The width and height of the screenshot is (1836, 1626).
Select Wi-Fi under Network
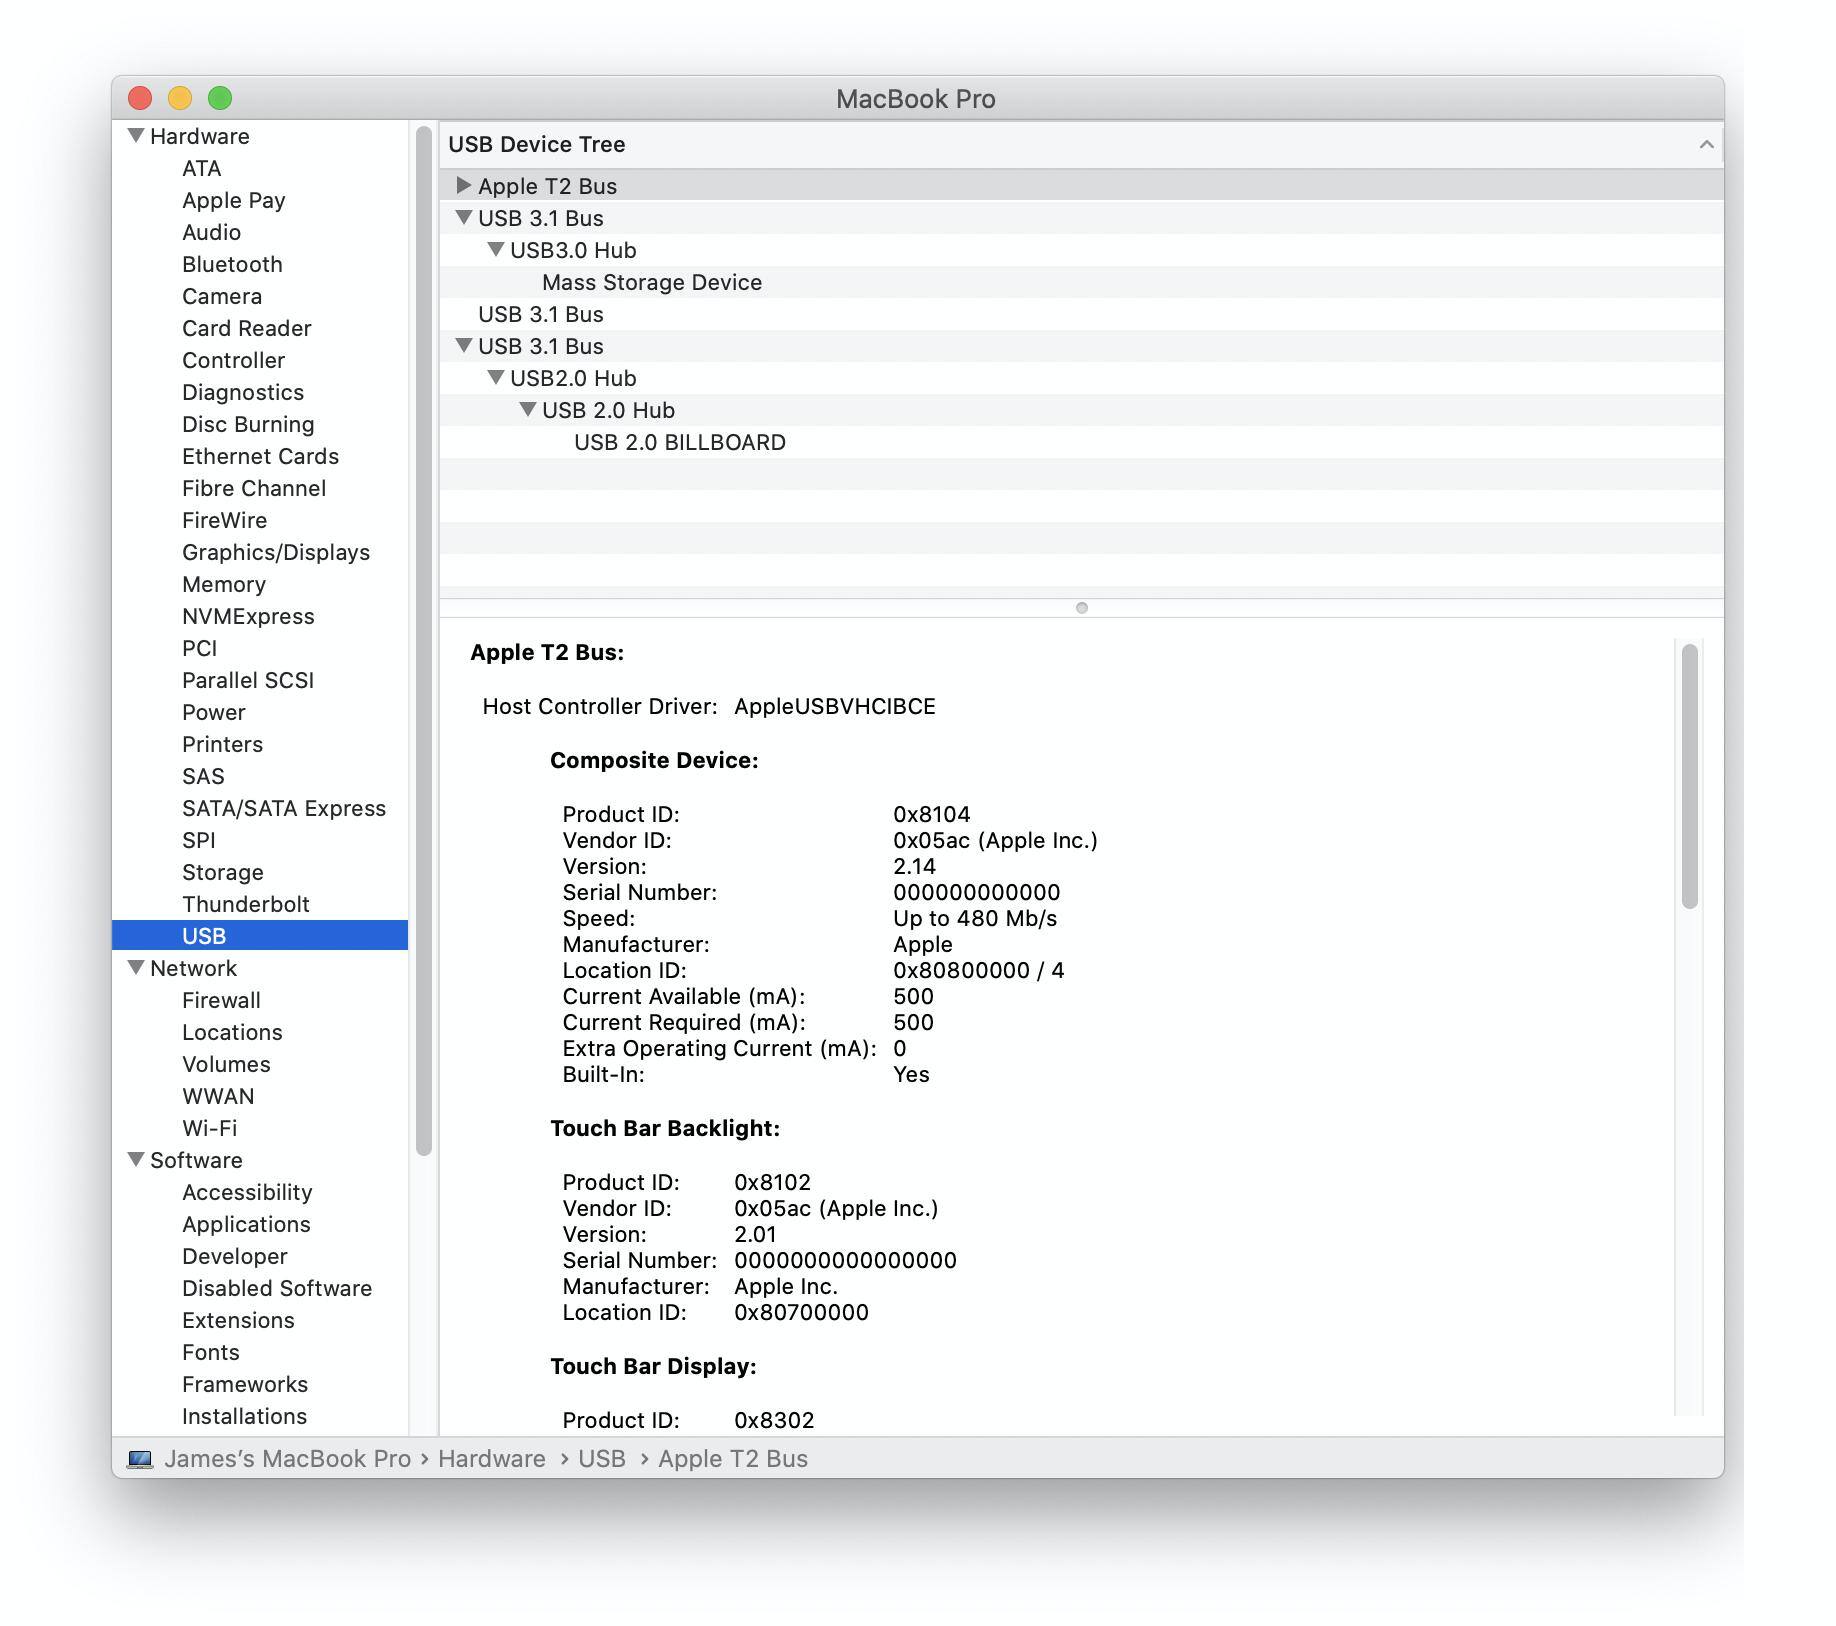click(x=209, y=1128)
